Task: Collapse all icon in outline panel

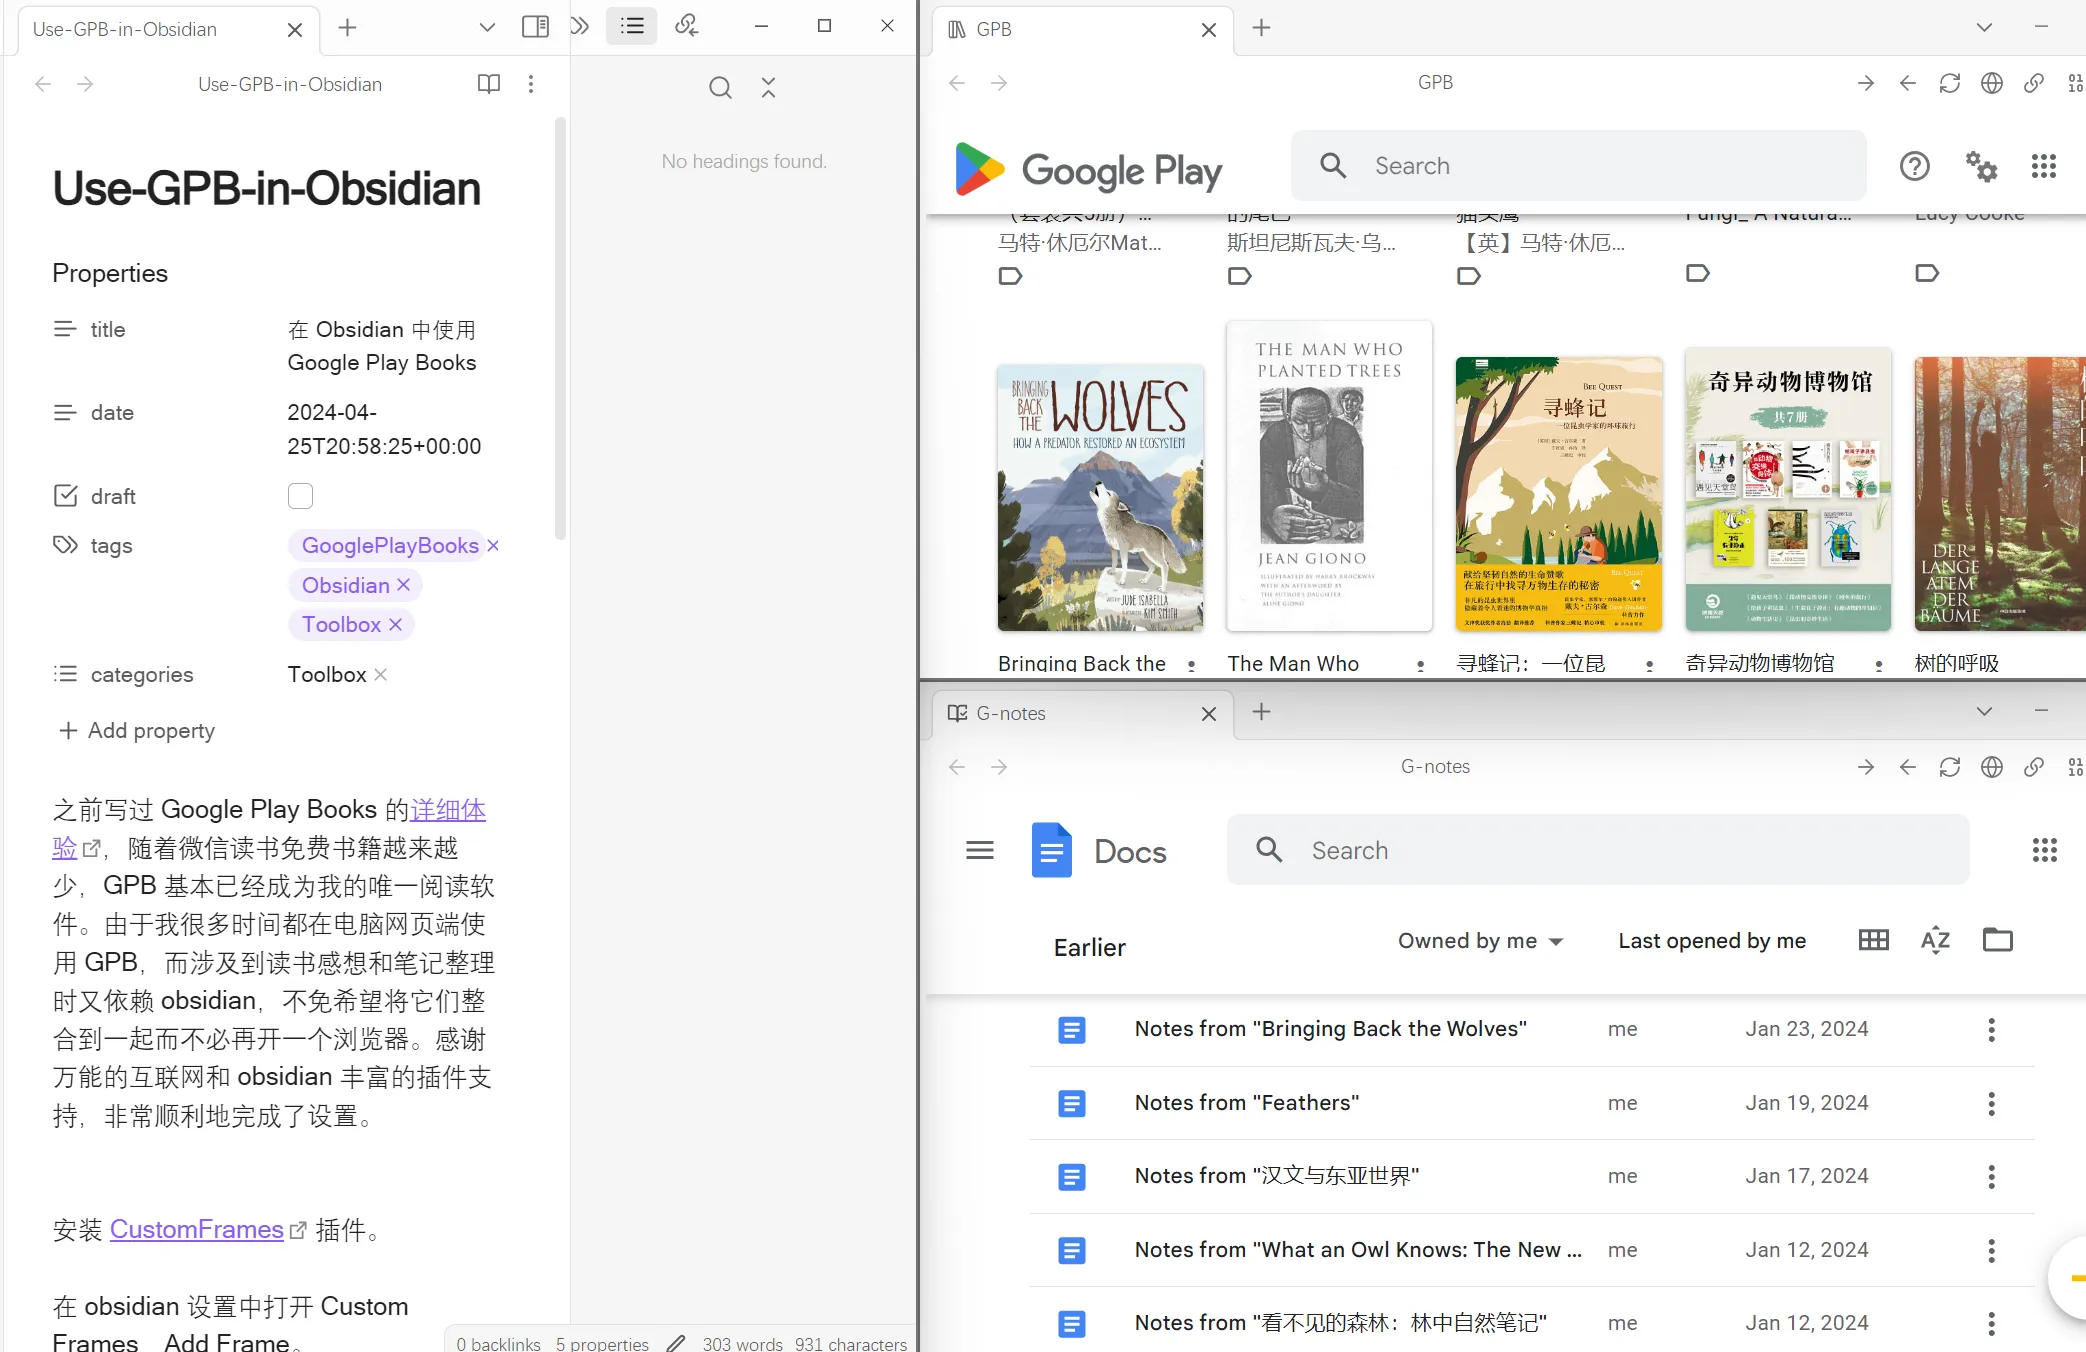Action: 768,88
